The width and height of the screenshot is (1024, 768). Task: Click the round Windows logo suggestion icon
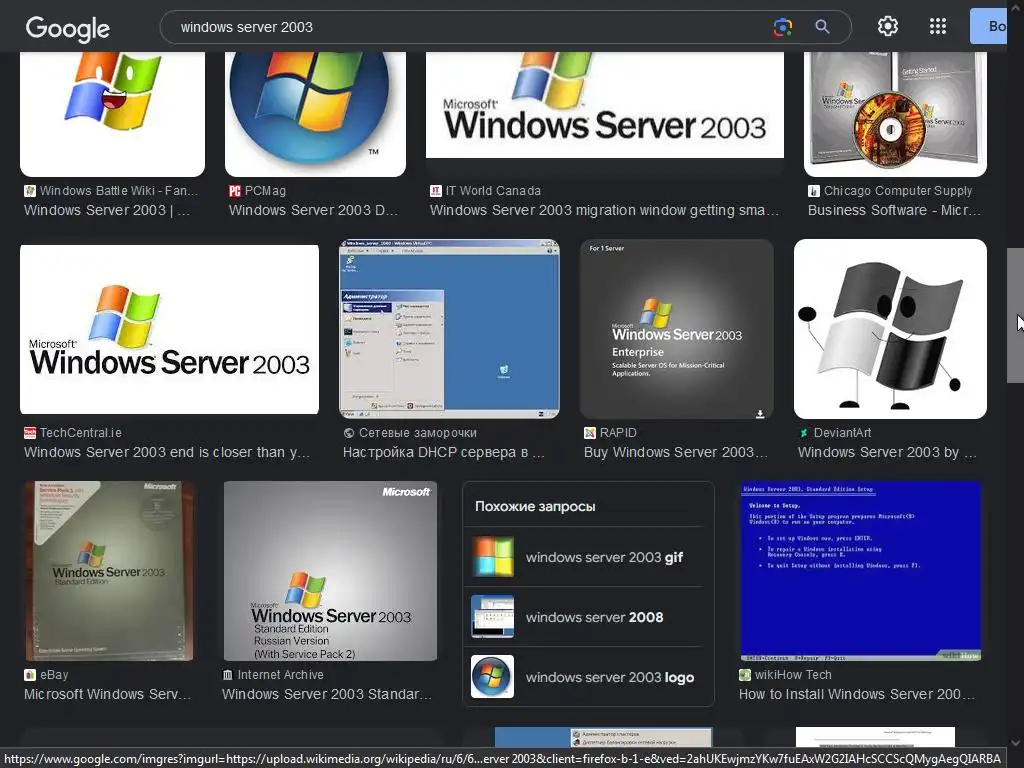point(492,677)
